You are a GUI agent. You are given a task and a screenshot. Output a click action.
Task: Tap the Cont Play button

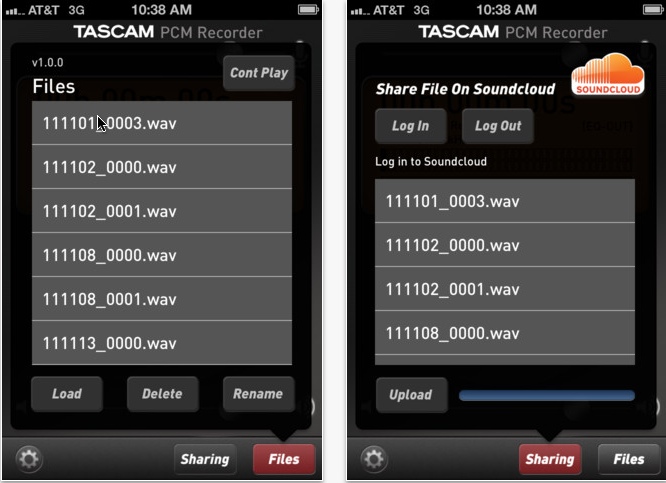pyautogui.click(x=259, y=73)
